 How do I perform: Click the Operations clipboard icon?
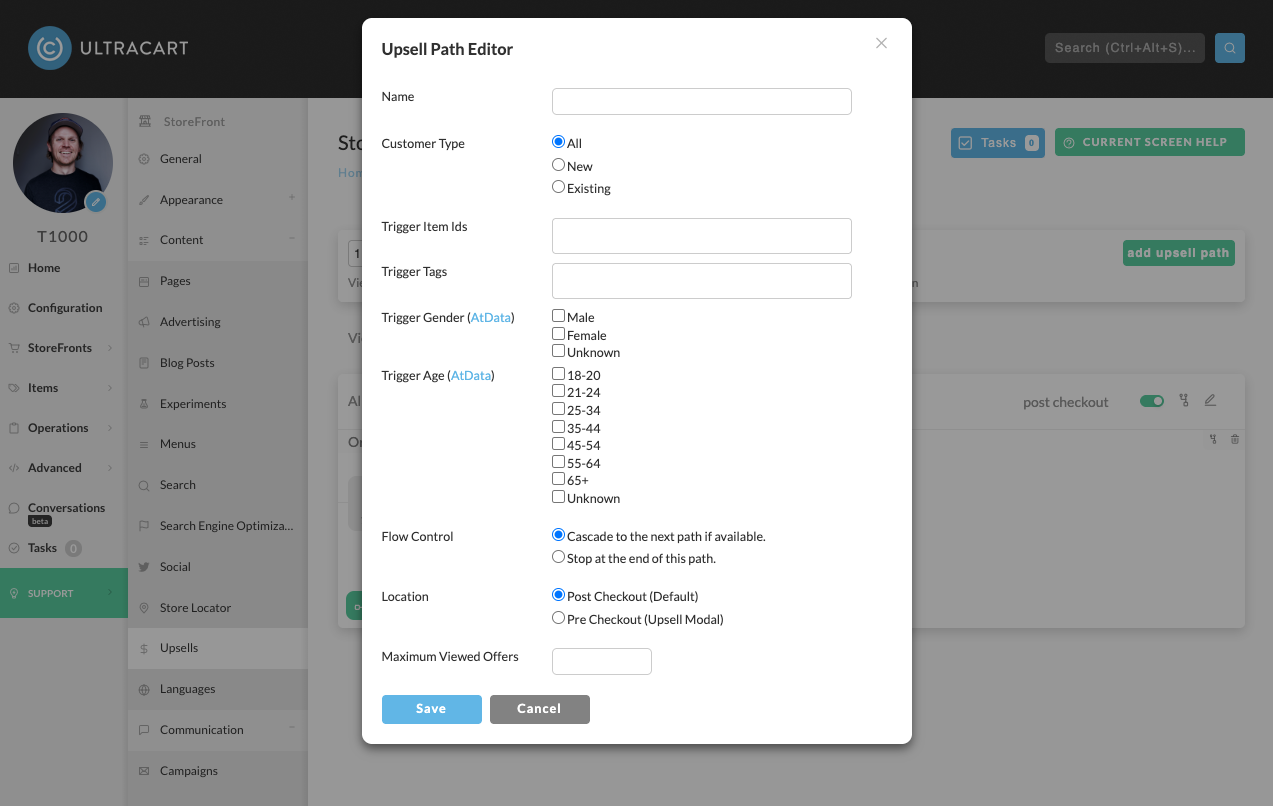14,428
